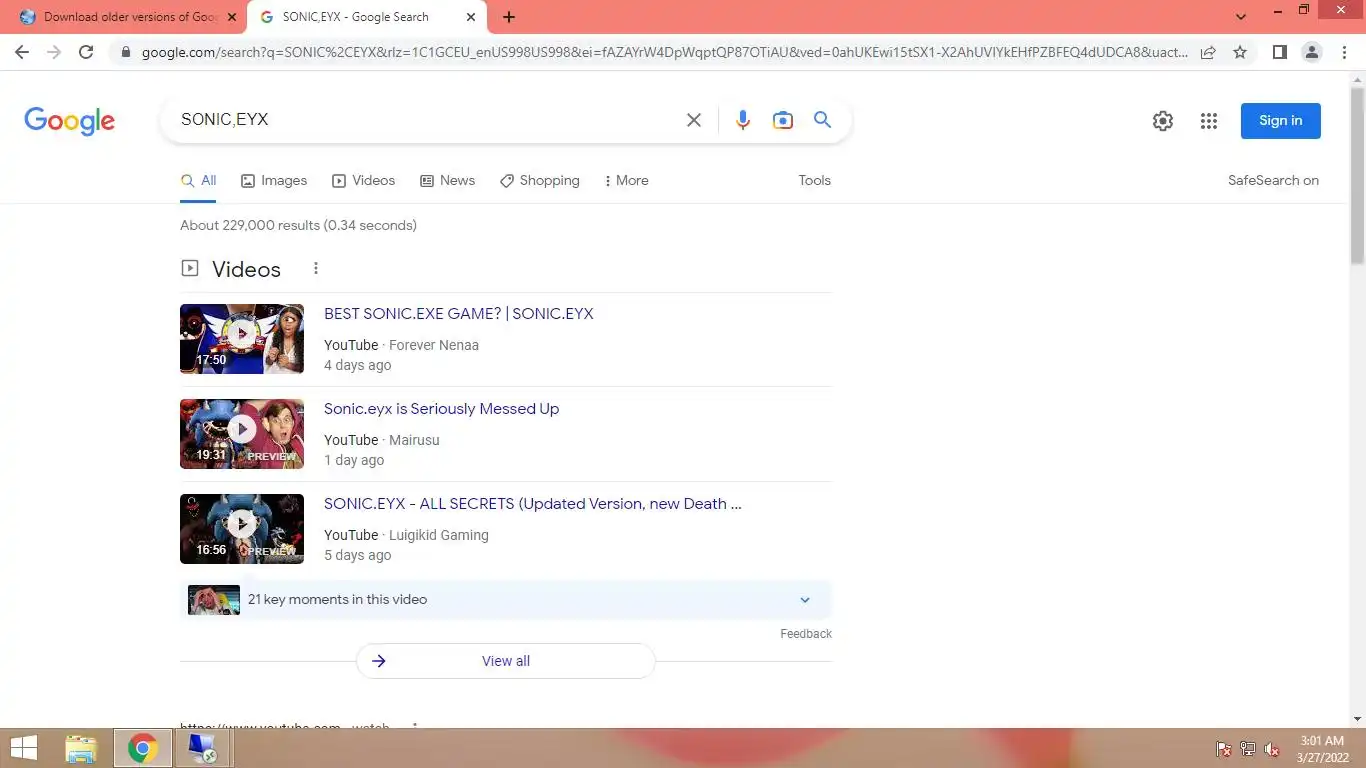Screen dimensions: 1366x768
Task: Open the monitor app taskbar icon
Action: click(202, 748)
